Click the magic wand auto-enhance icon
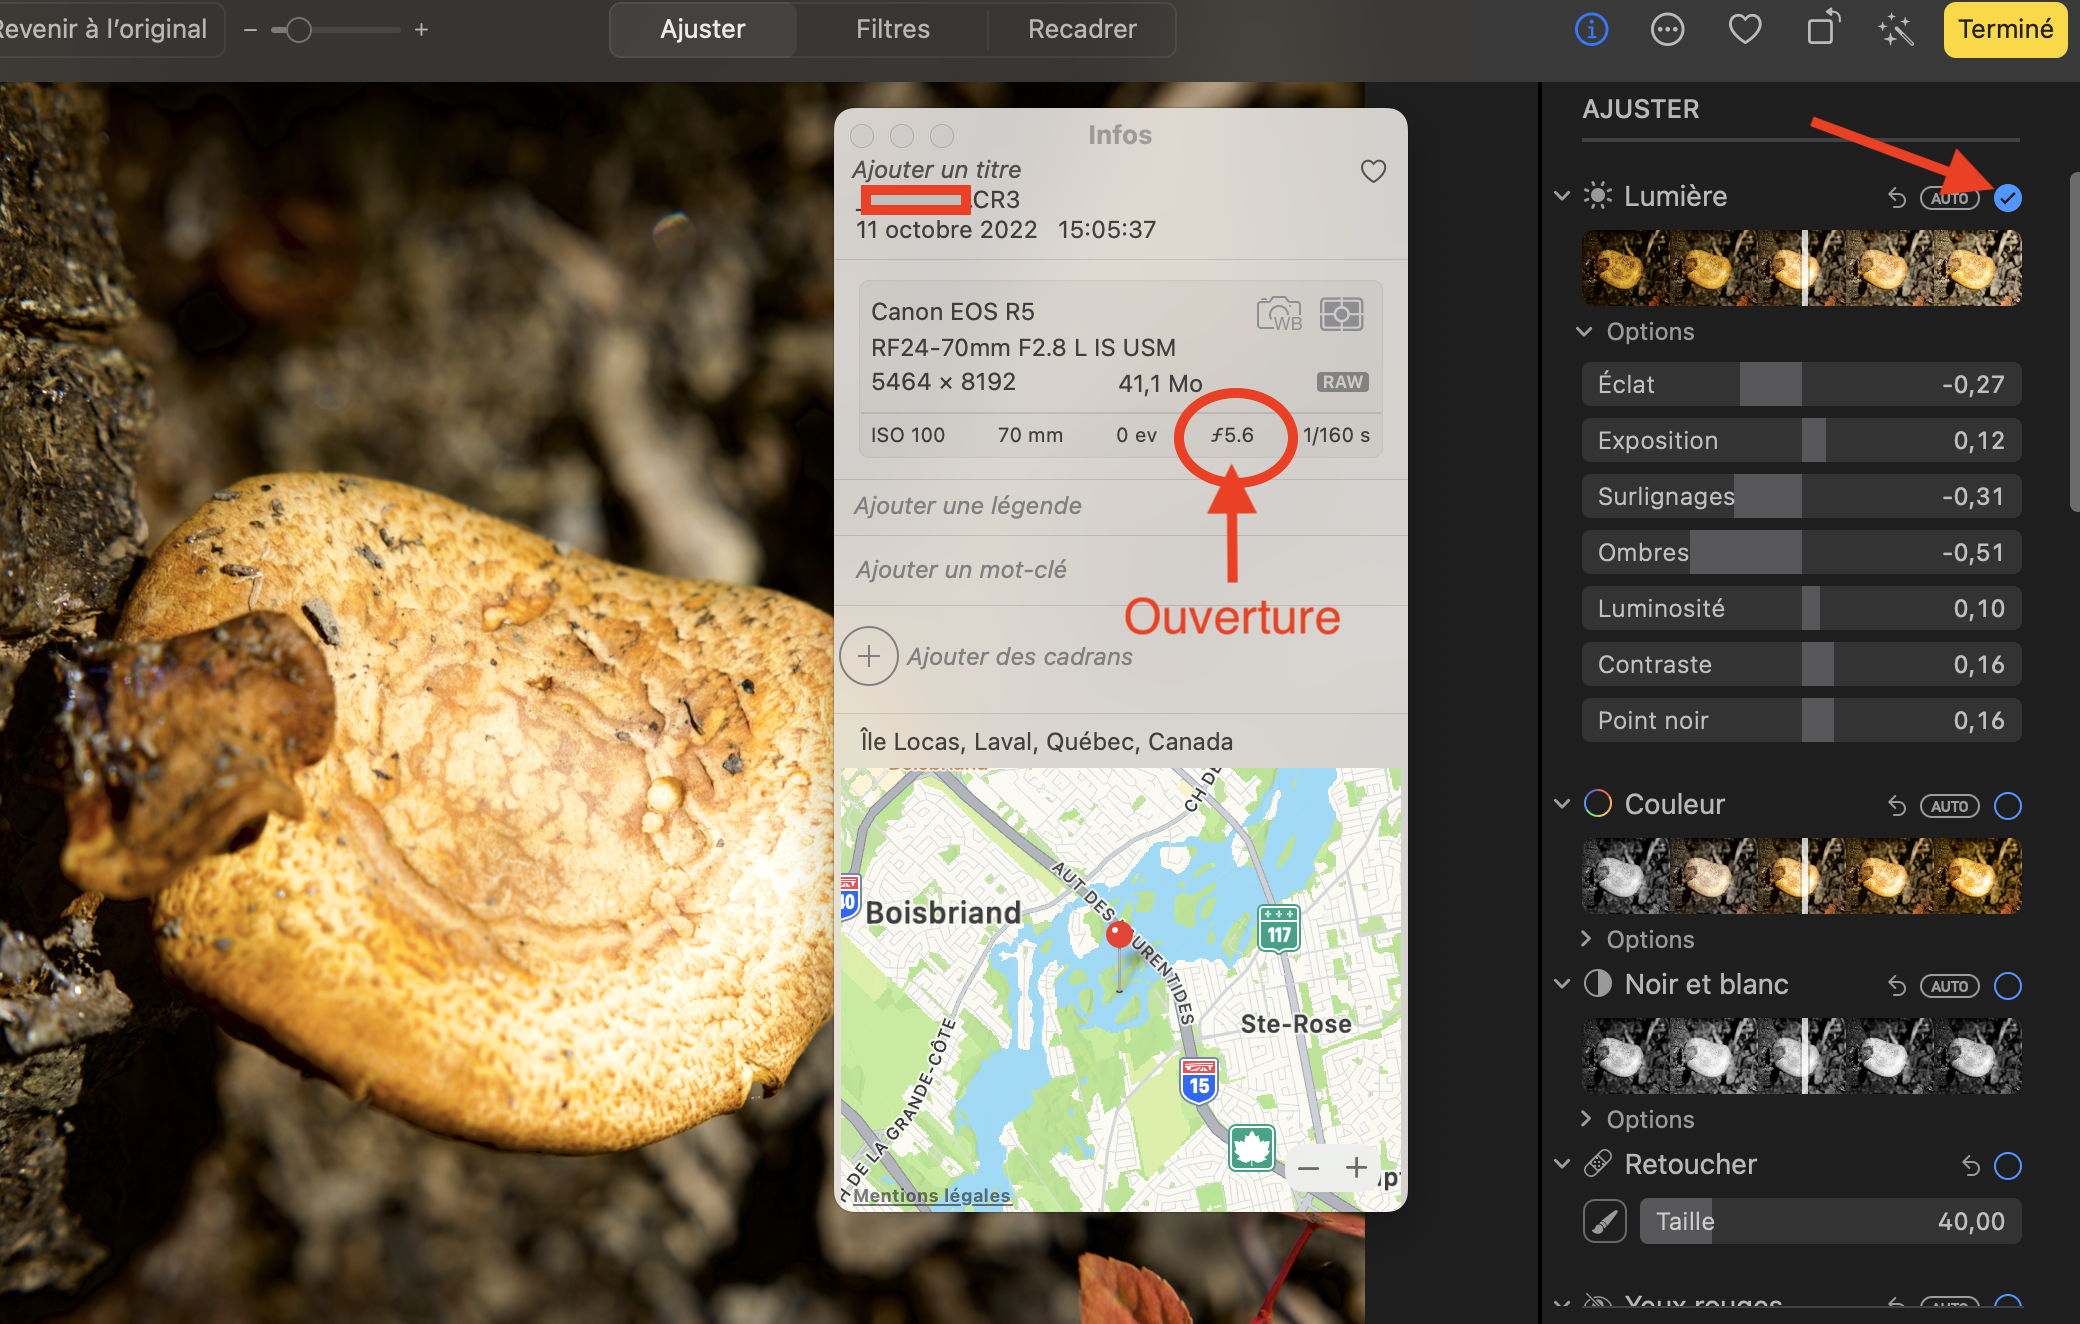The image size is (2080, 1324). 1895,29
